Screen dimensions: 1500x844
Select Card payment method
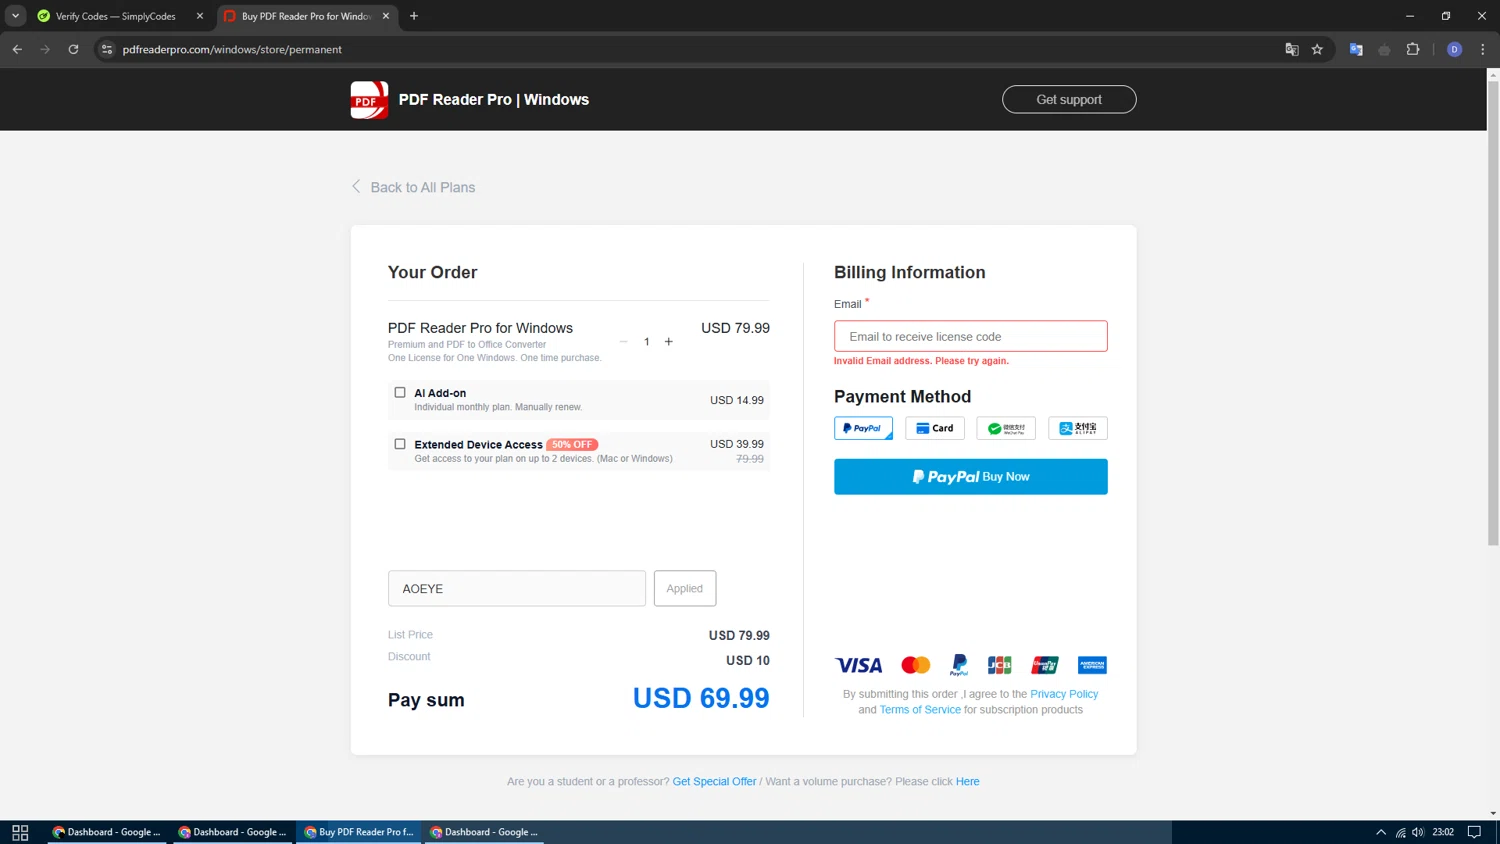point(935,428)
